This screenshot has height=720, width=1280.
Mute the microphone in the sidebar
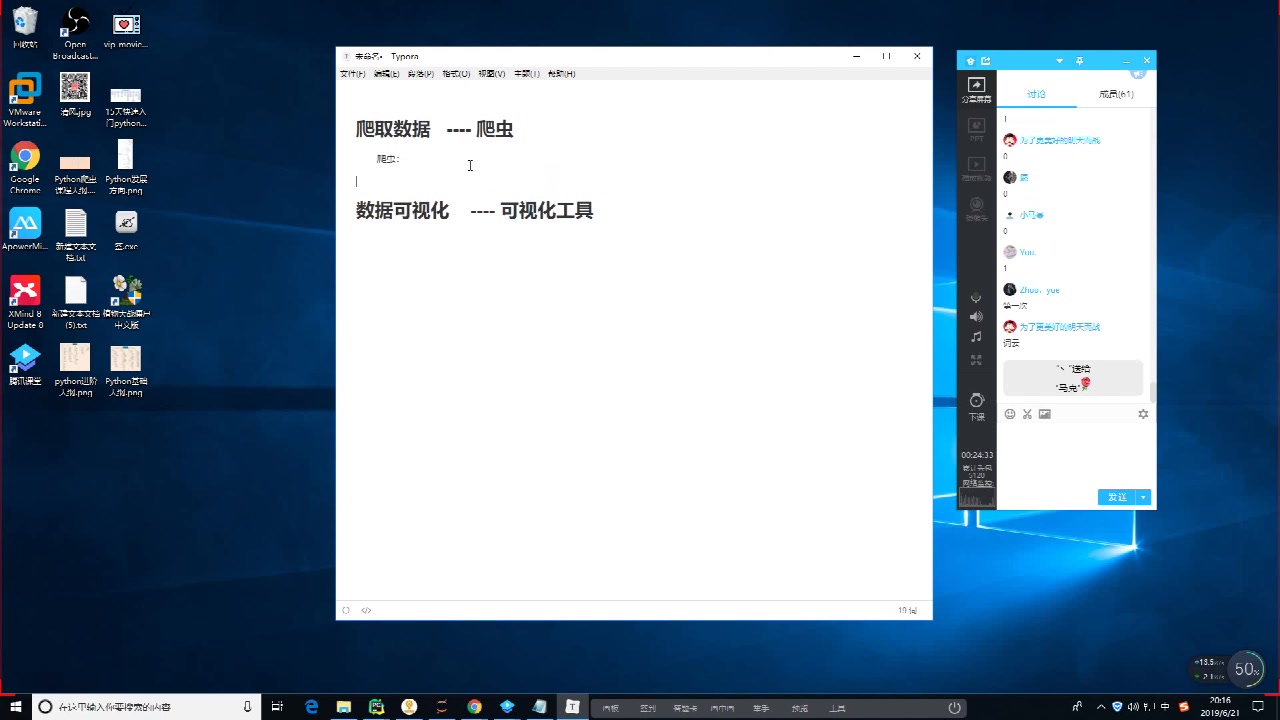click(x=976, y=297)
